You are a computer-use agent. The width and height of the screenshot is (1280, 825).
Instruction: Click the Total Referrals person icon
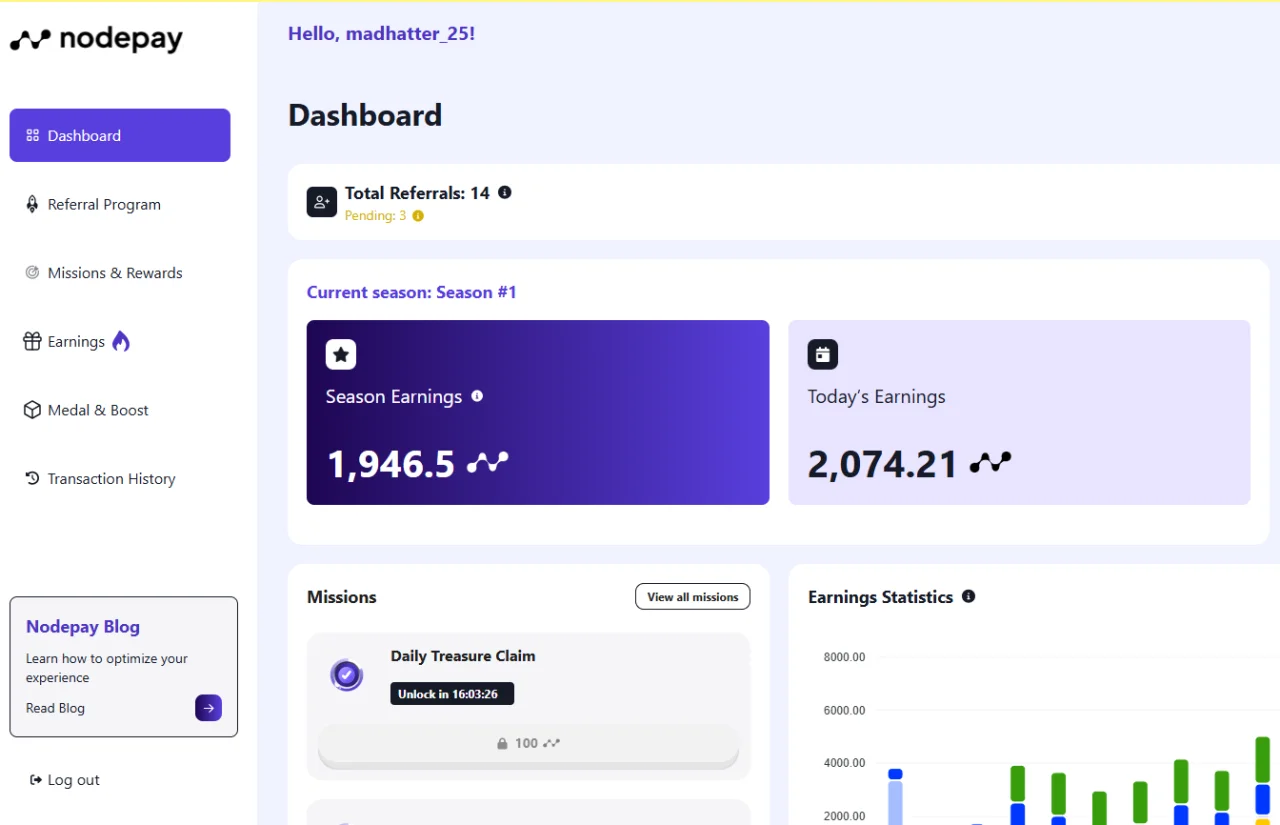(322, 202)
